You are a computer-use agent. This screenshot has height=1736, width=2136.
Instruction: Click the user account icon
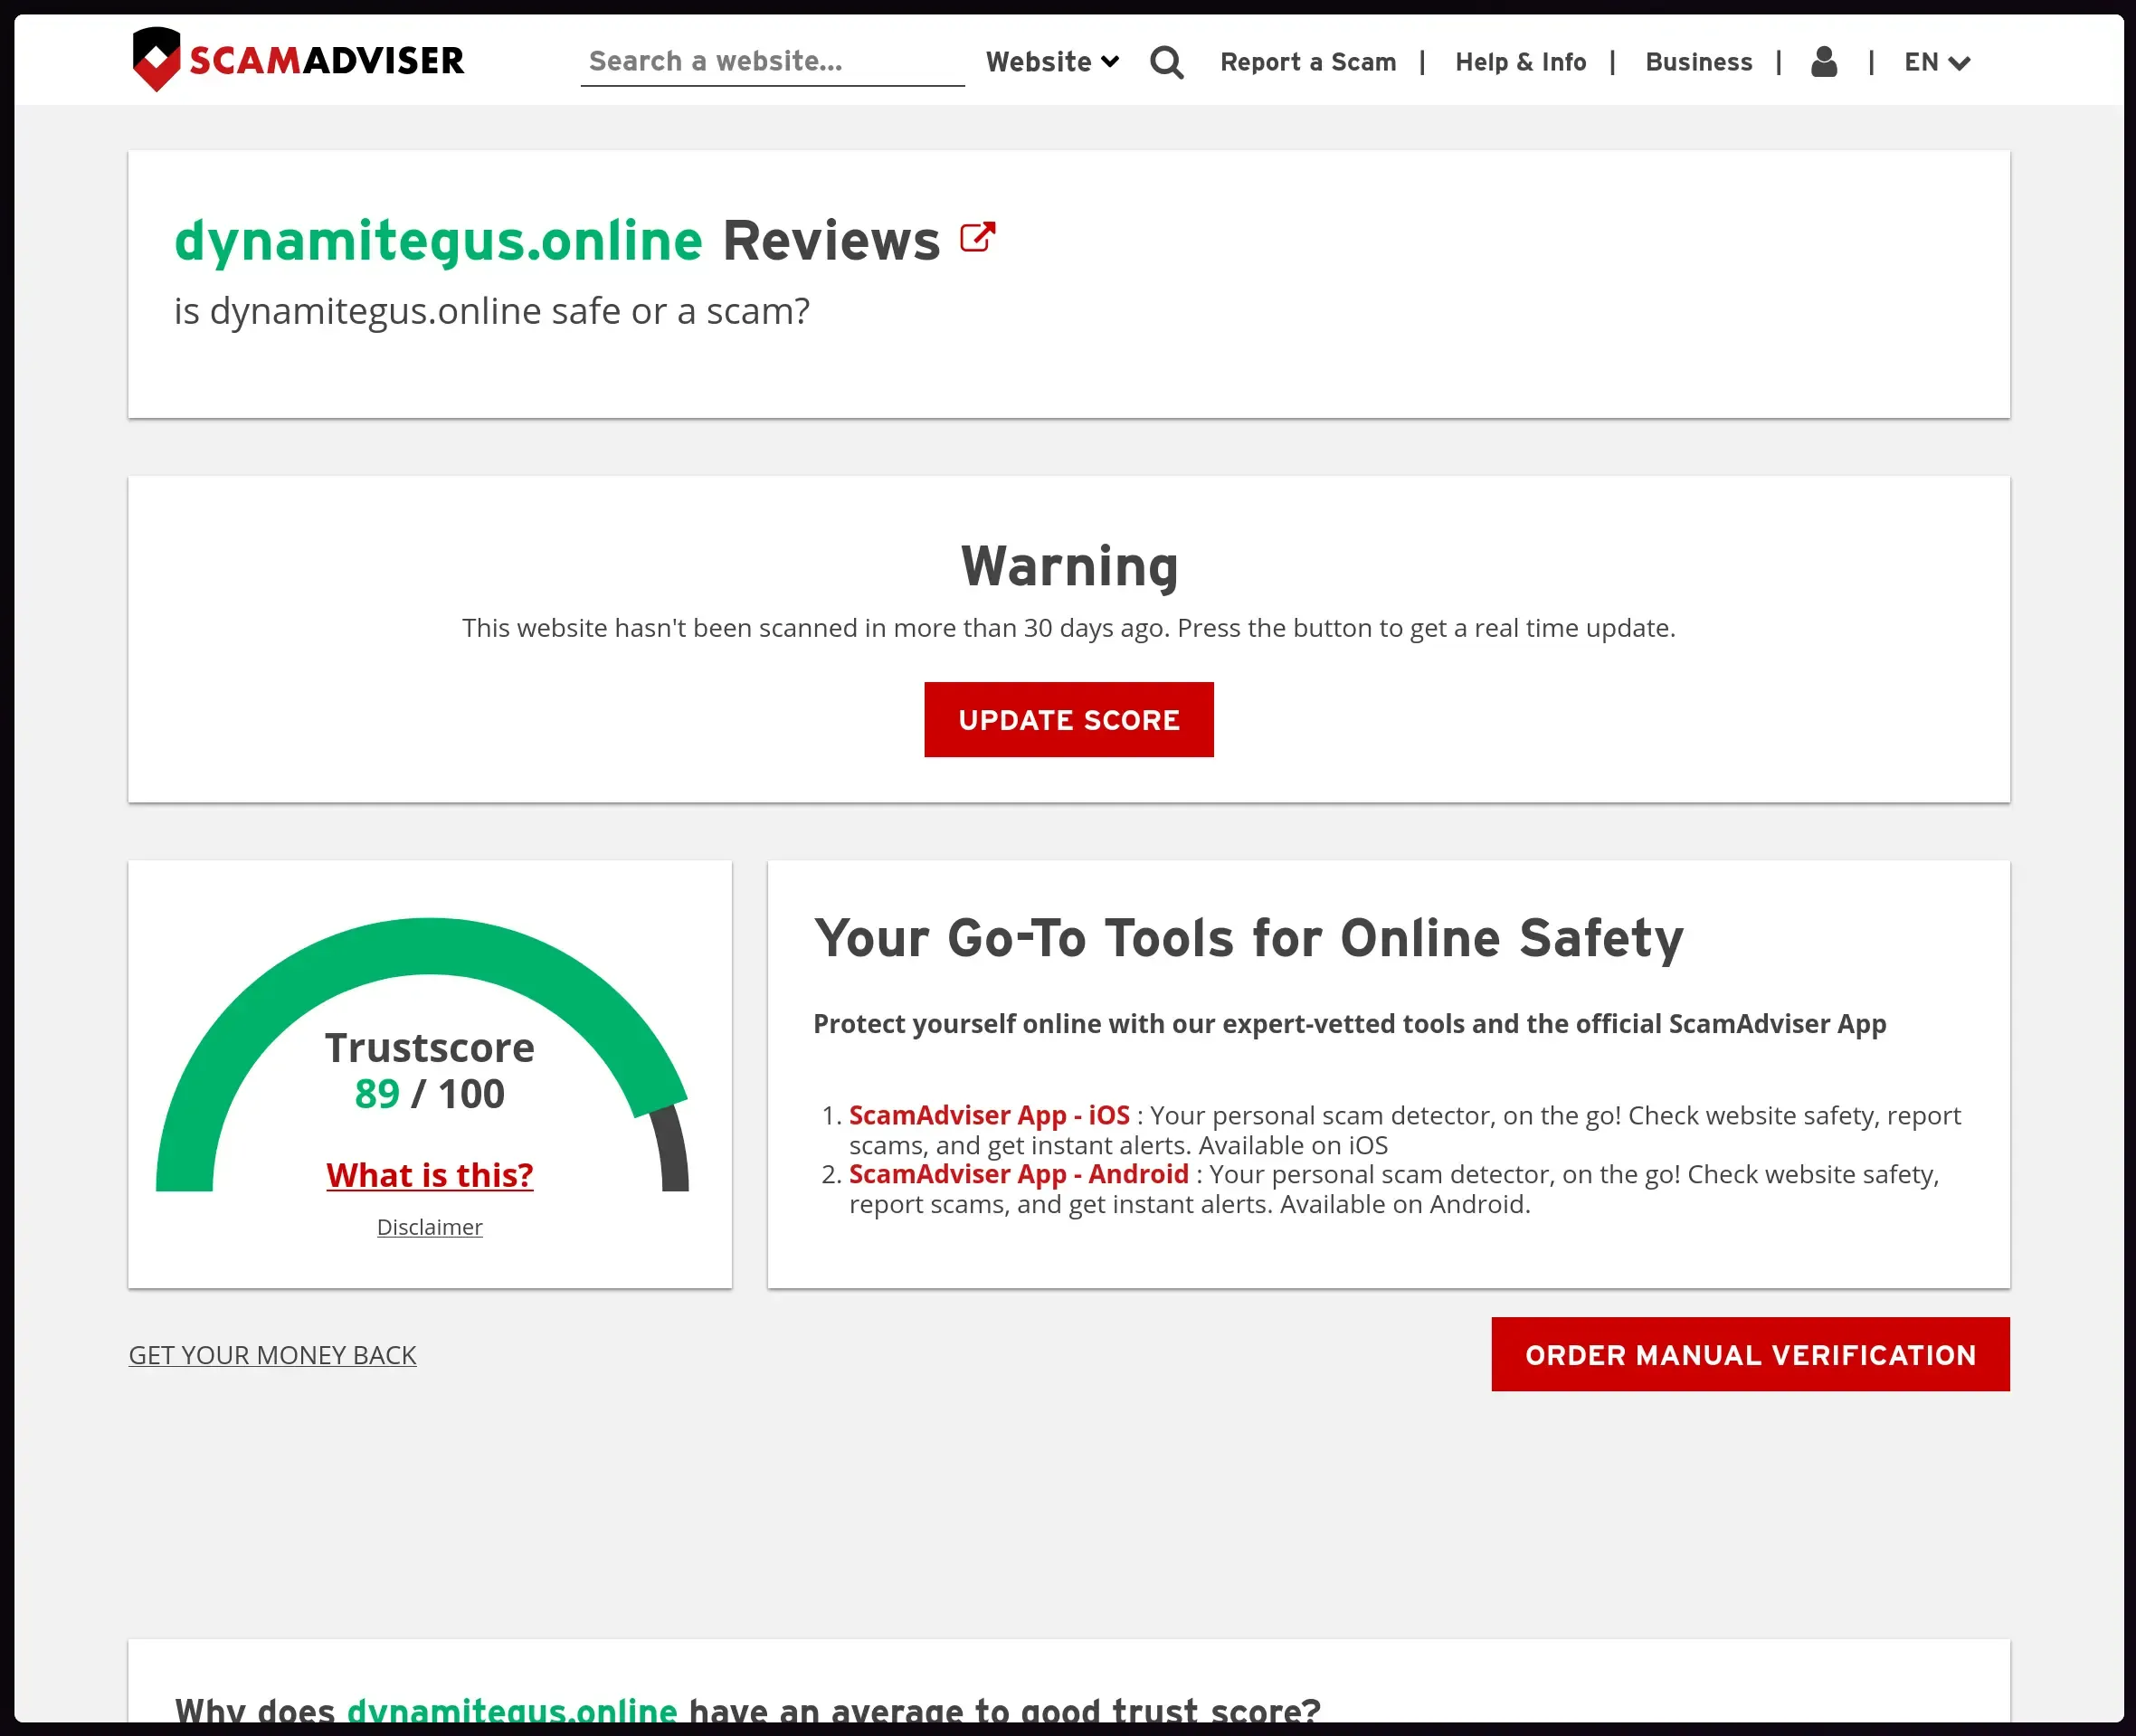tap(1824, 62)
